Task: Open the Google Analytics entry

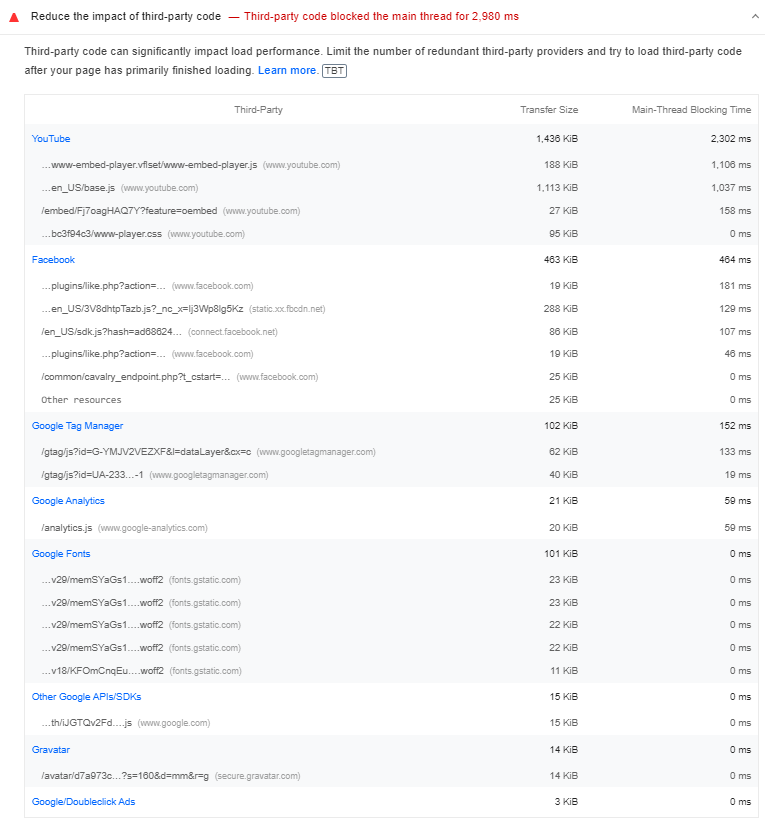Action: pyautogui.click(x=68, y=500)
